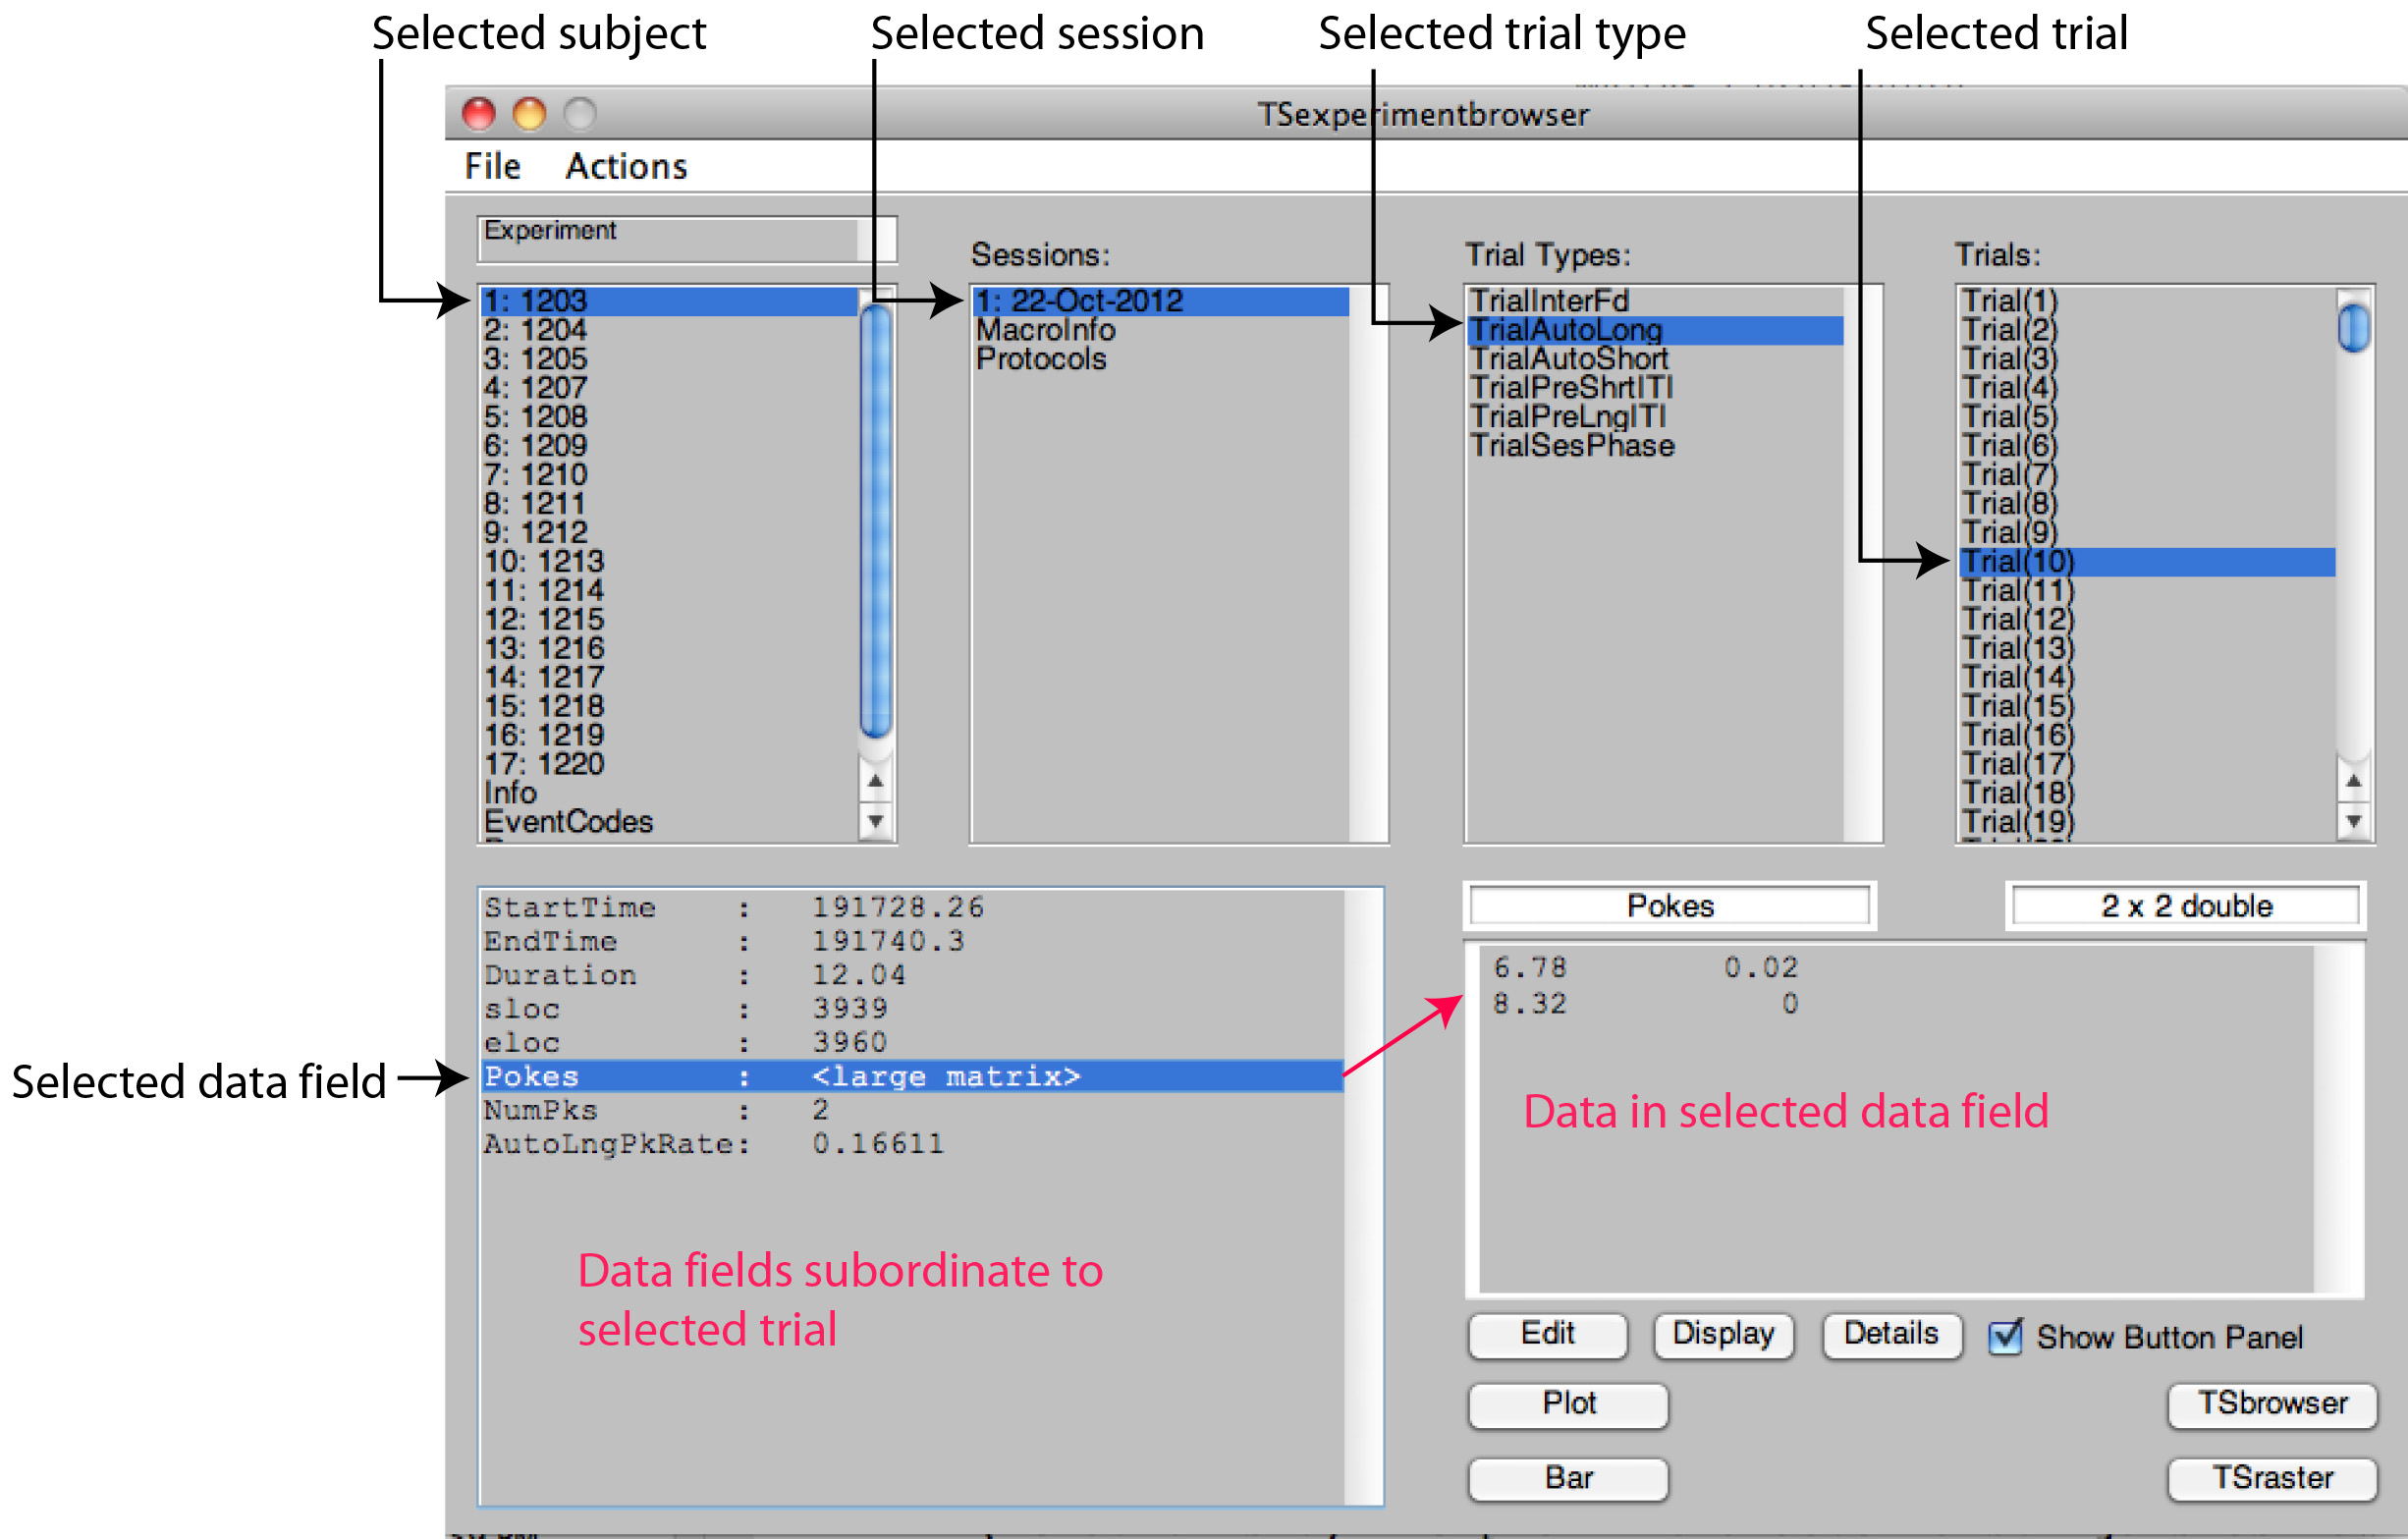The image size is (2408, 1539).
Task: Launch TSraster via its button
Action: pos(2271,1478)
